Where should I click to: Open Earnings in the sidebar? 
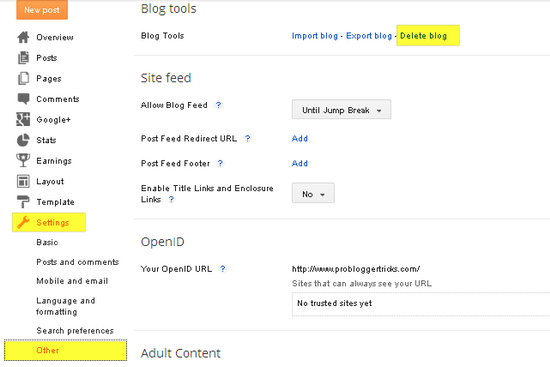point(54,161)
